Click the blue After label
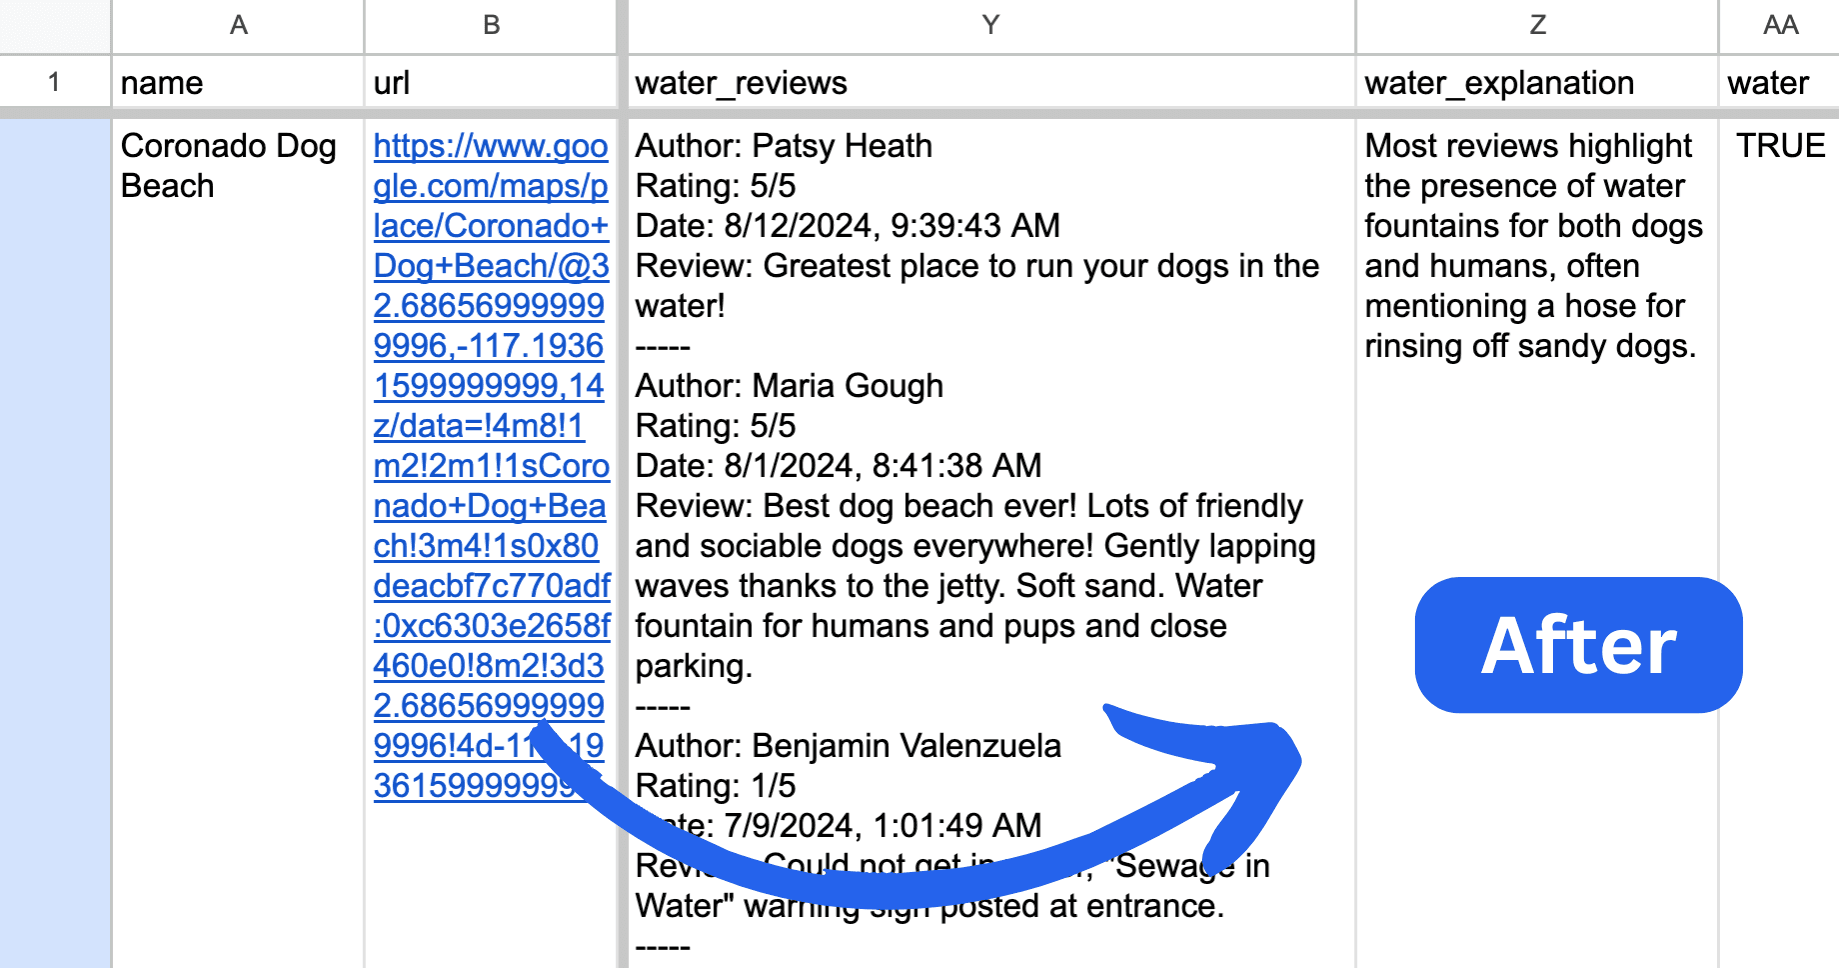 point(1578,645)
